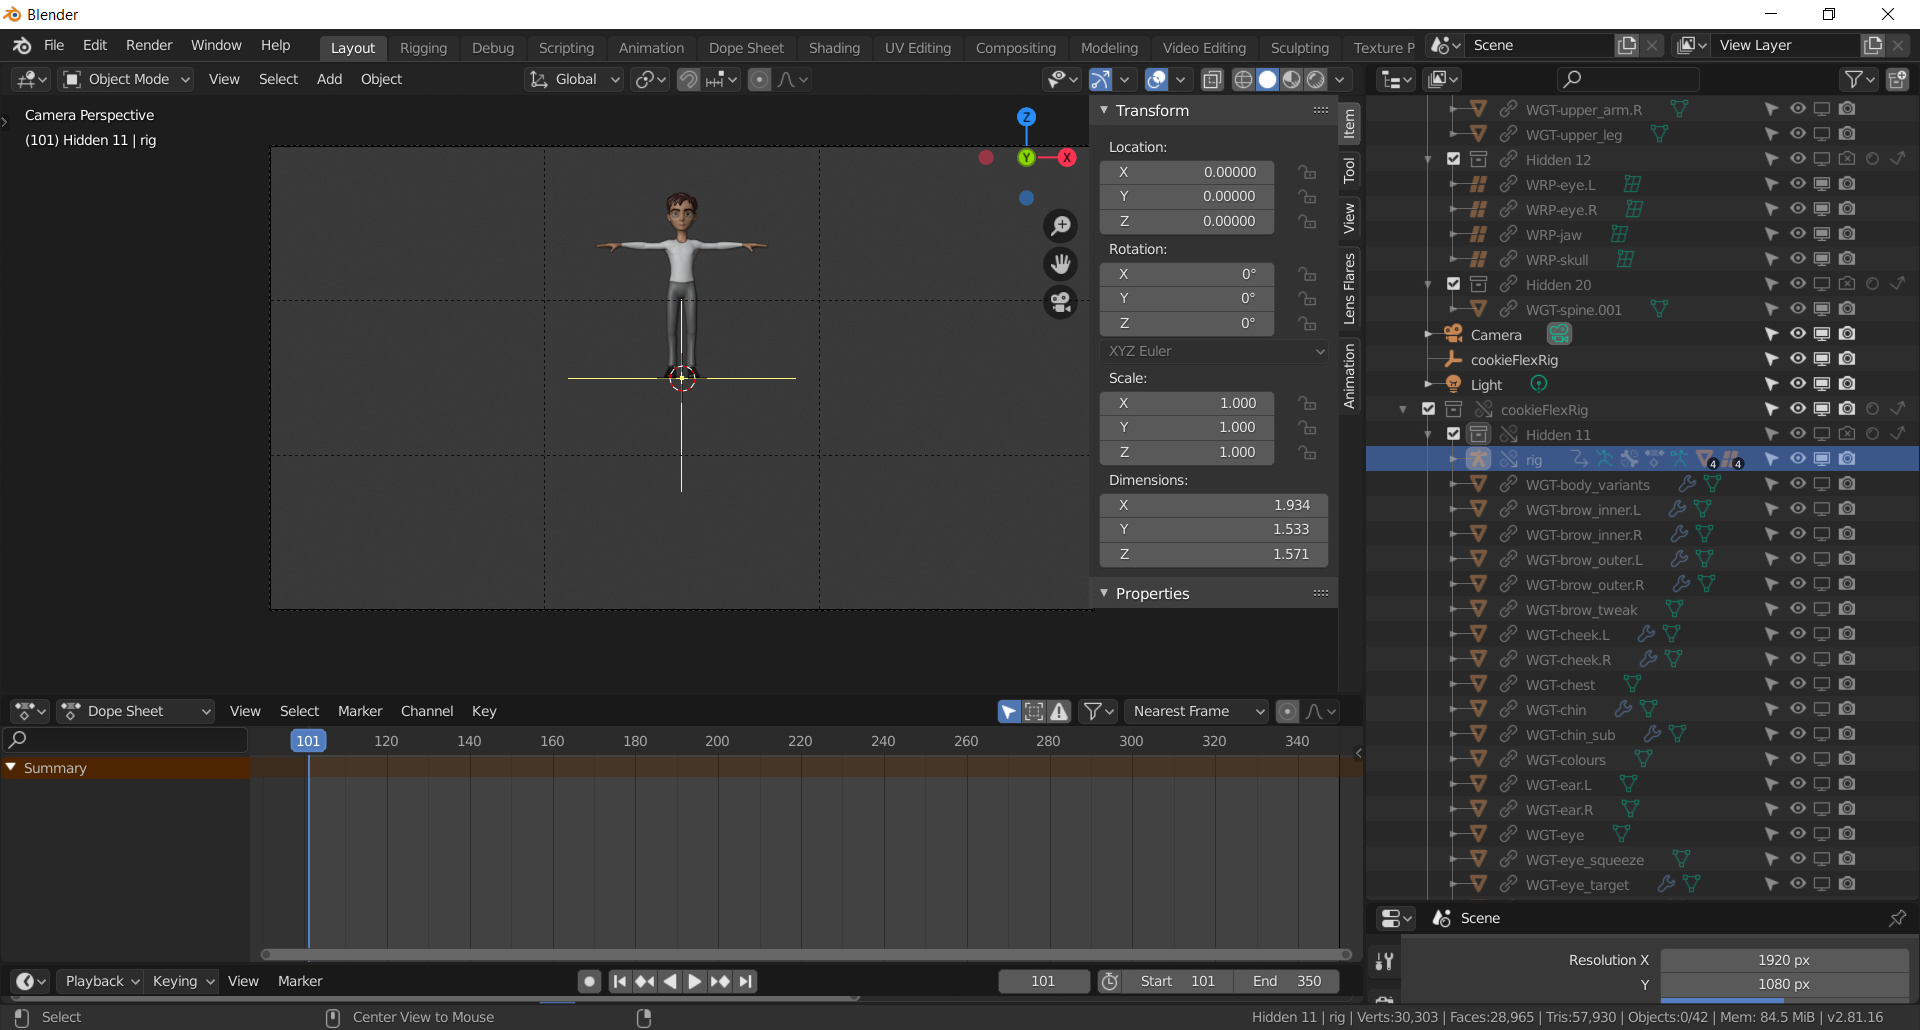Switch to UV Editing workspace tab
The height and width of the screenshot is (1030, 1920).
click(x=917, y=48)
